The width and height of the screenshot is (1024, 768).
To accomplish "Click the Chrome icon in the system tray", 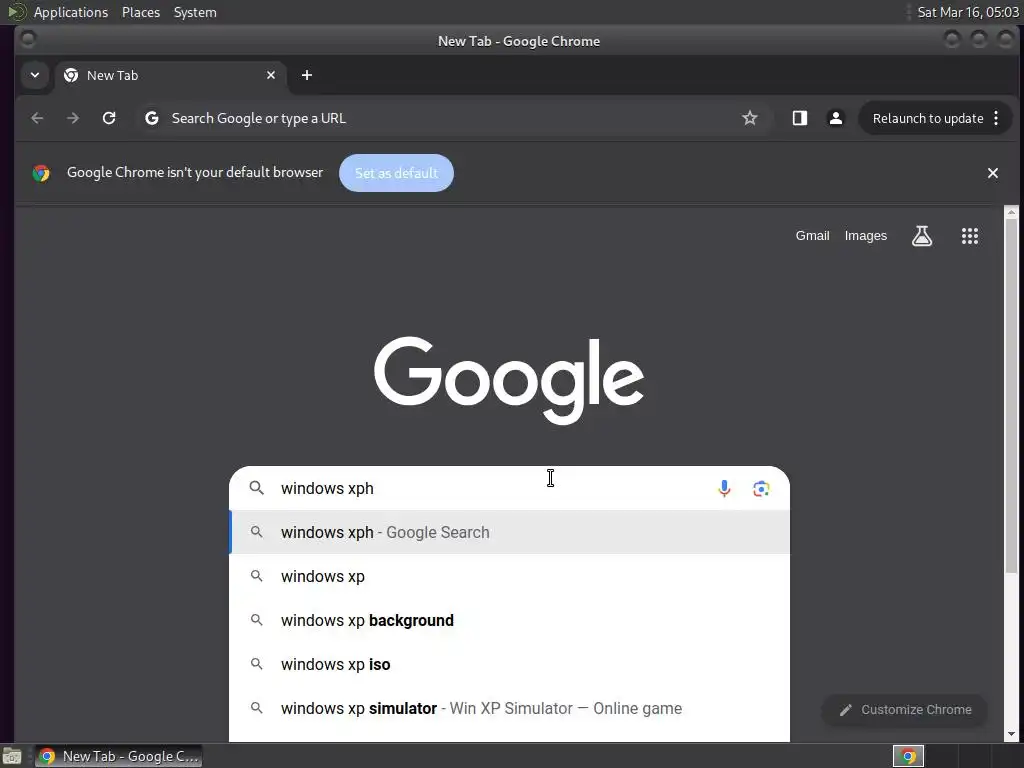I will click(x=908, y=756).
